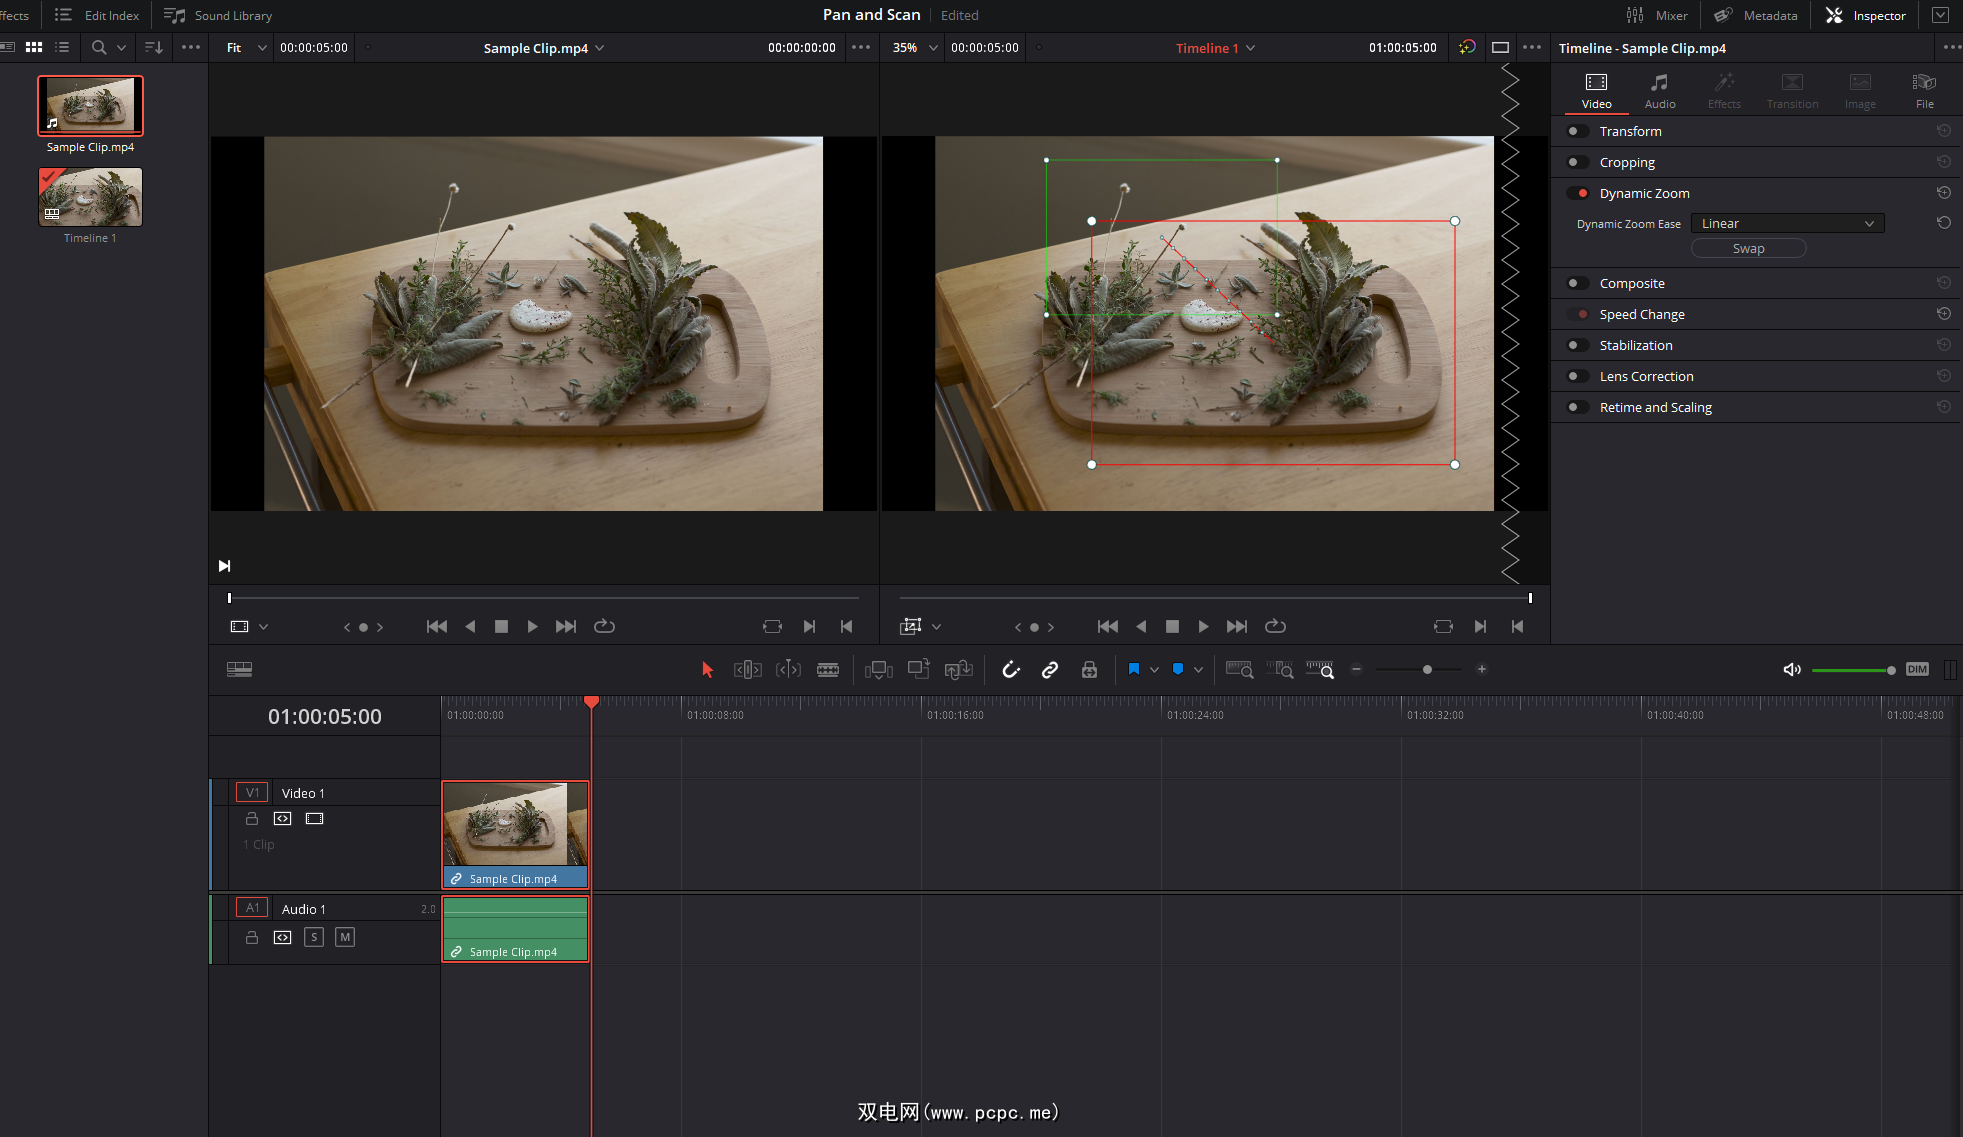Switch to the Audio inspector tab
Screen dimensions: 1963x1137
click(1659, 90)
